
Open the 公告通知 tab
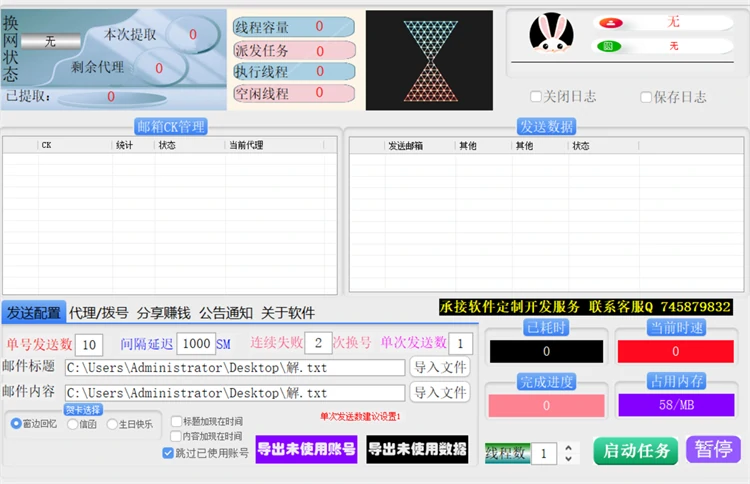(226, 313)
